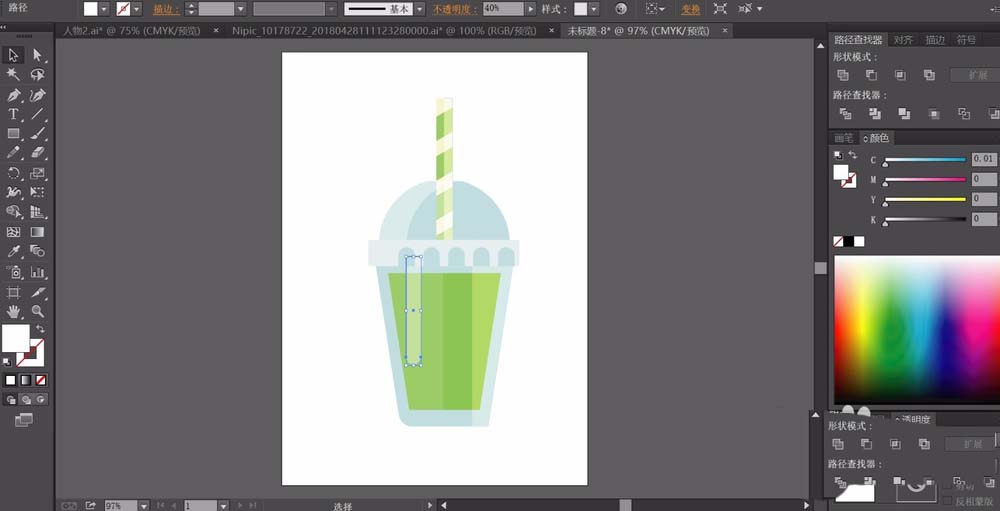Select the Artboard tool
The image size is (1000, 511).
[13, 292]
